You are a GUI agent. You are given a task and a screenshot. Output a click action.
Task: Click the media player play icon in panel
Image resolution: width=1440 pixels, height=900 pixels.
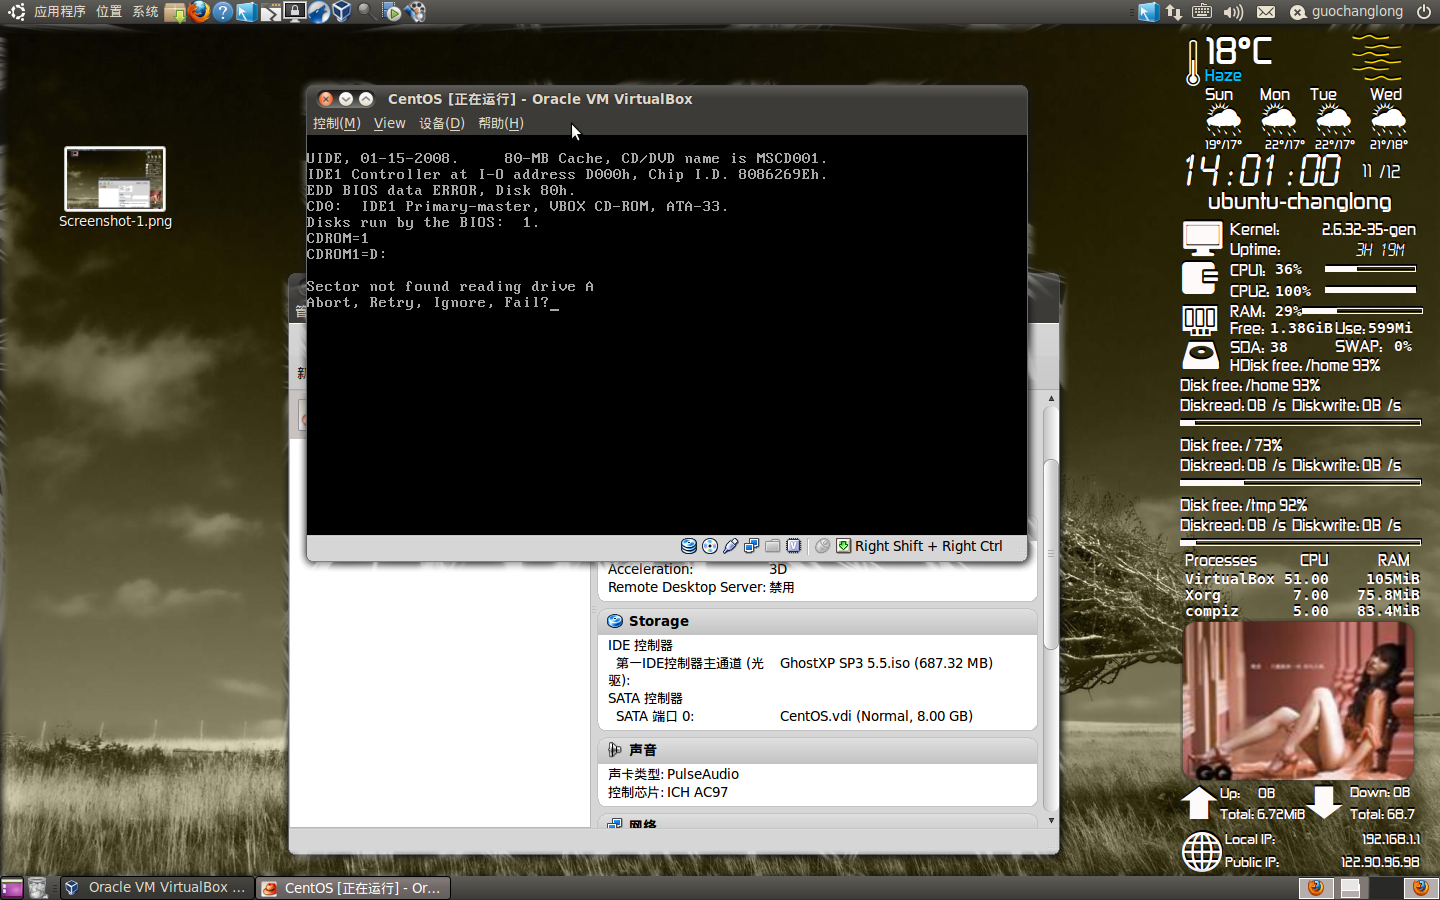(391, 12)
